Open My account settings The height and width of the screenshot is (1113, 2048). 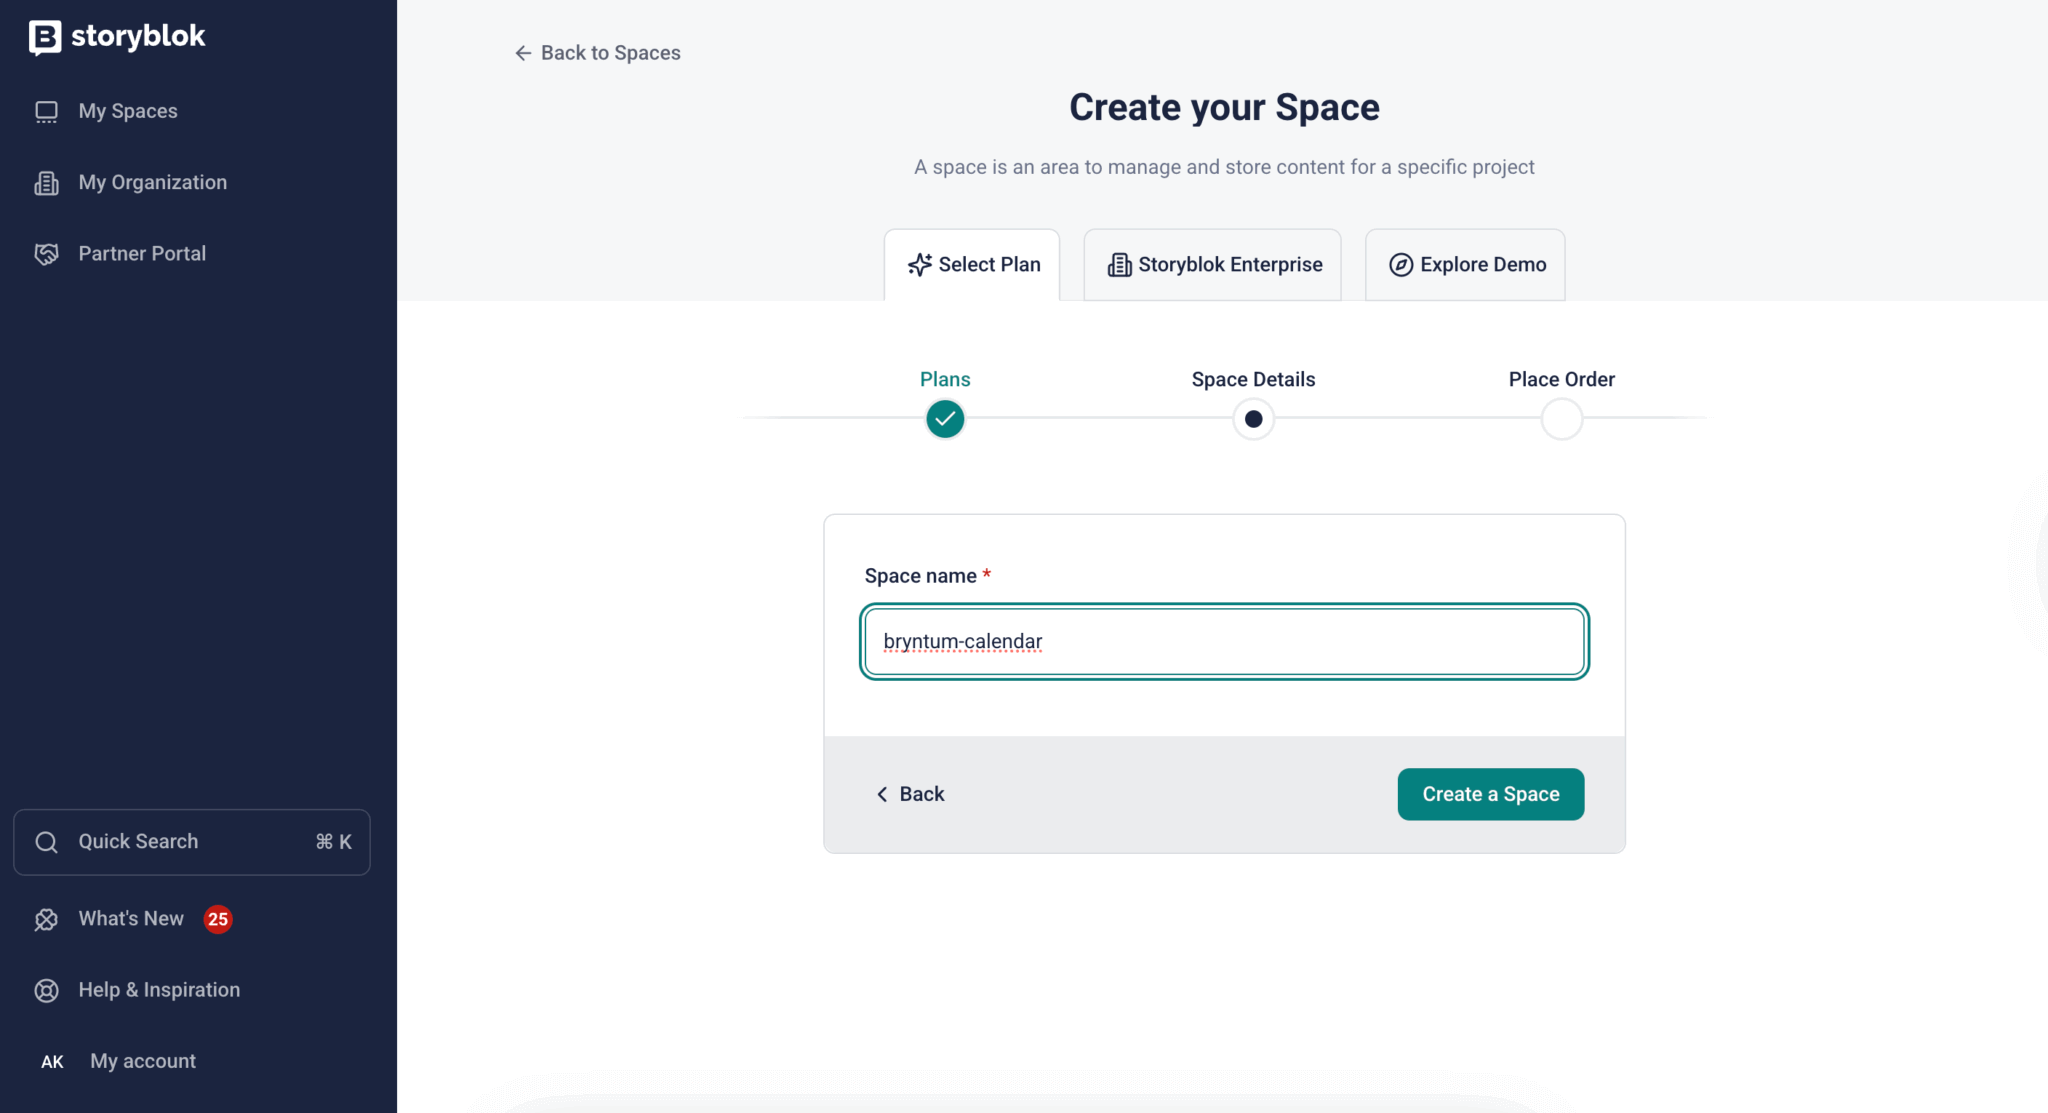[143, 1061]
